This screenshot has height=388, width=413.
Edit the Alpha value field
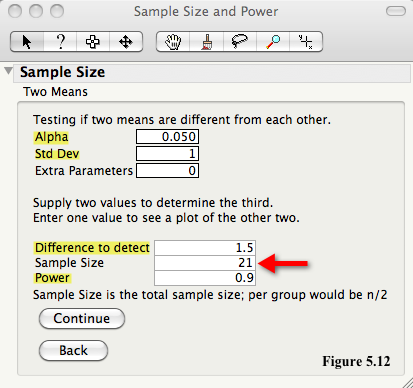[168, 137]
